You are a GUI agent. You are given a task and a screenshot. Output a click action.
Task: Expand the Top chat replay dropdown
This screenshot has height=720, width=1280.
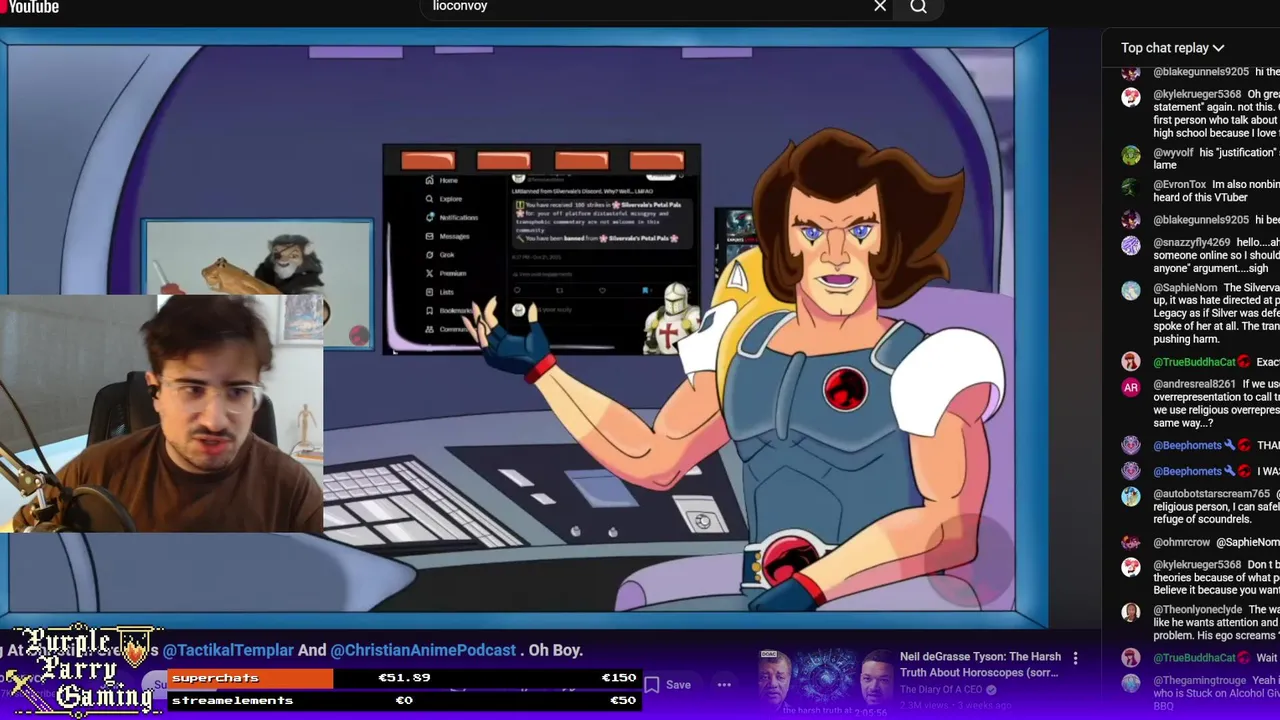pyautogui.click(x=1172, y=48)
